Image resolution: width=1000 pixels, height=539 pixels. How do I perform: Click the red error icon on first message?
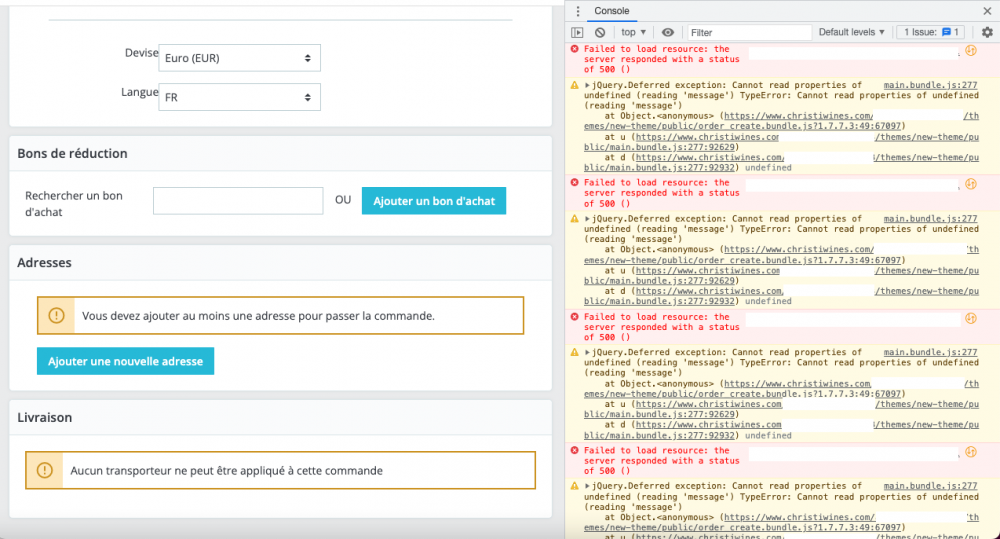(x=574, y=49)
